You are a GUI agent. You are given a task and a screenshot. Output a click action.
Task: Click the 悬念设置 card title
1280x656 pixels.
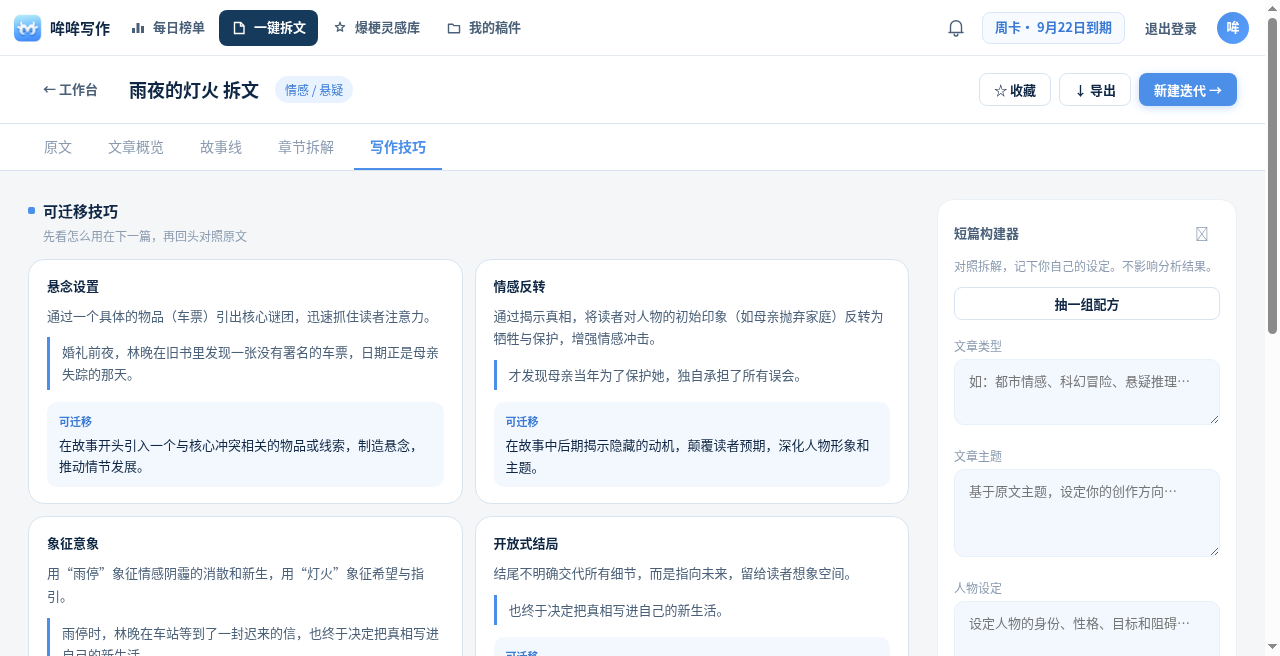click(x=73, y=287)
